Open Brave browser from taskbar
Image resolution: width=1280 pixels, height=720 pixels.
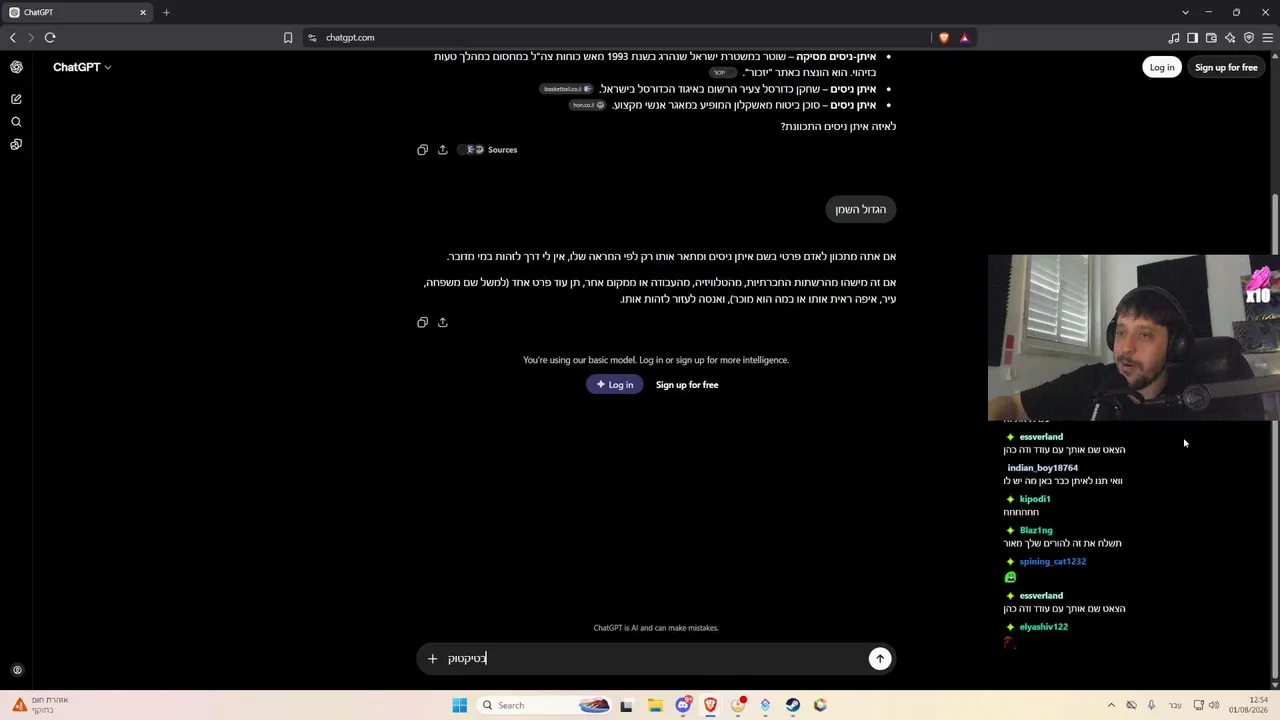[x=710, y=705]
